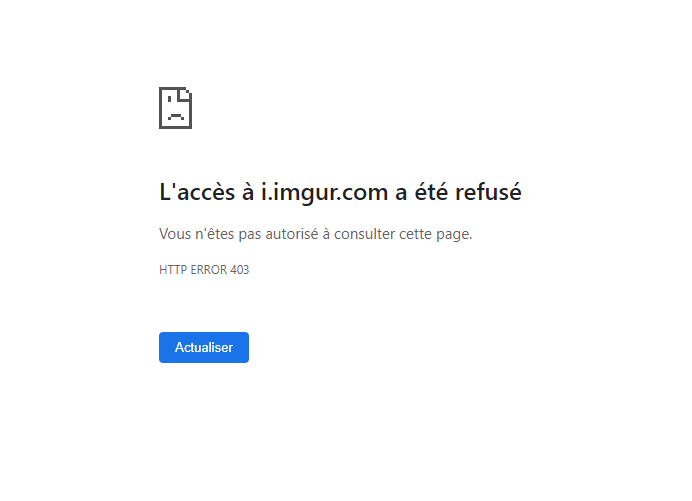Click the HTTP ERROR 403 line
The height and width of the screenshot is (501, 692).
(x=204, y=270)
